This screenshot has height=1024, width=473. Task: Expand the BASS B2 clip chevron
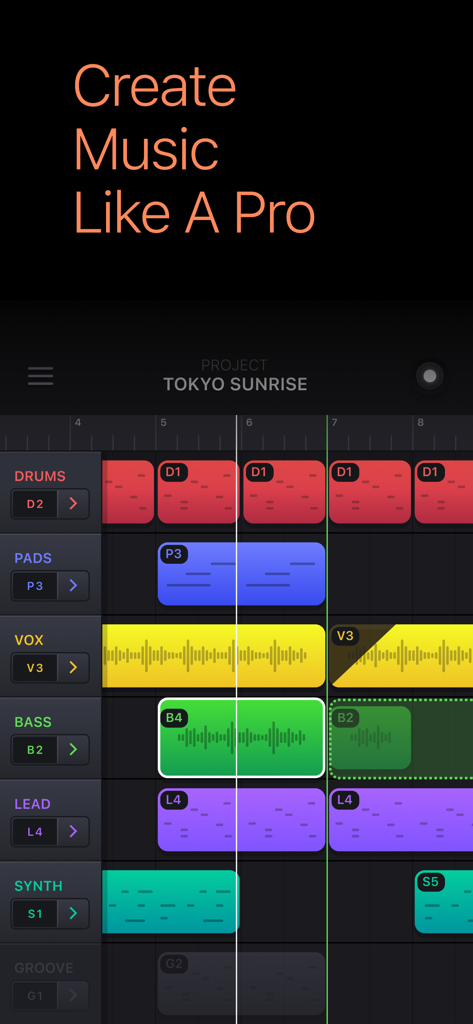73,750
